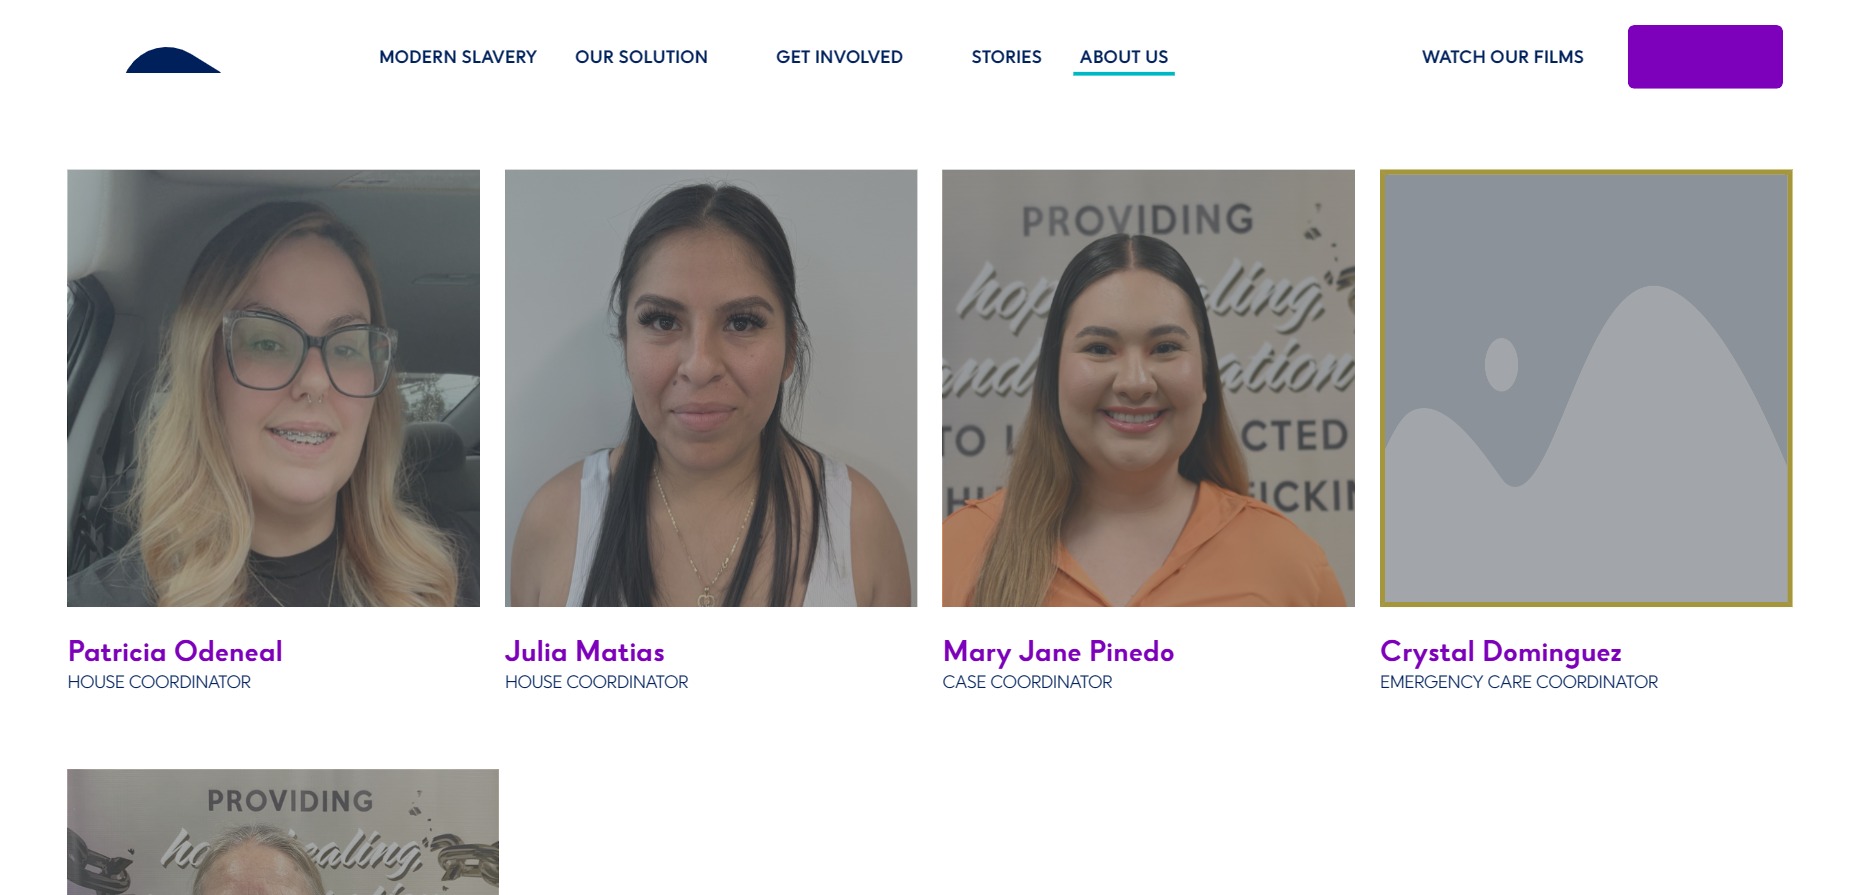Screen dimensions: 1860x895
Task: Click the Patricia Odeneal name link
Action: click(x=175, y=652)
